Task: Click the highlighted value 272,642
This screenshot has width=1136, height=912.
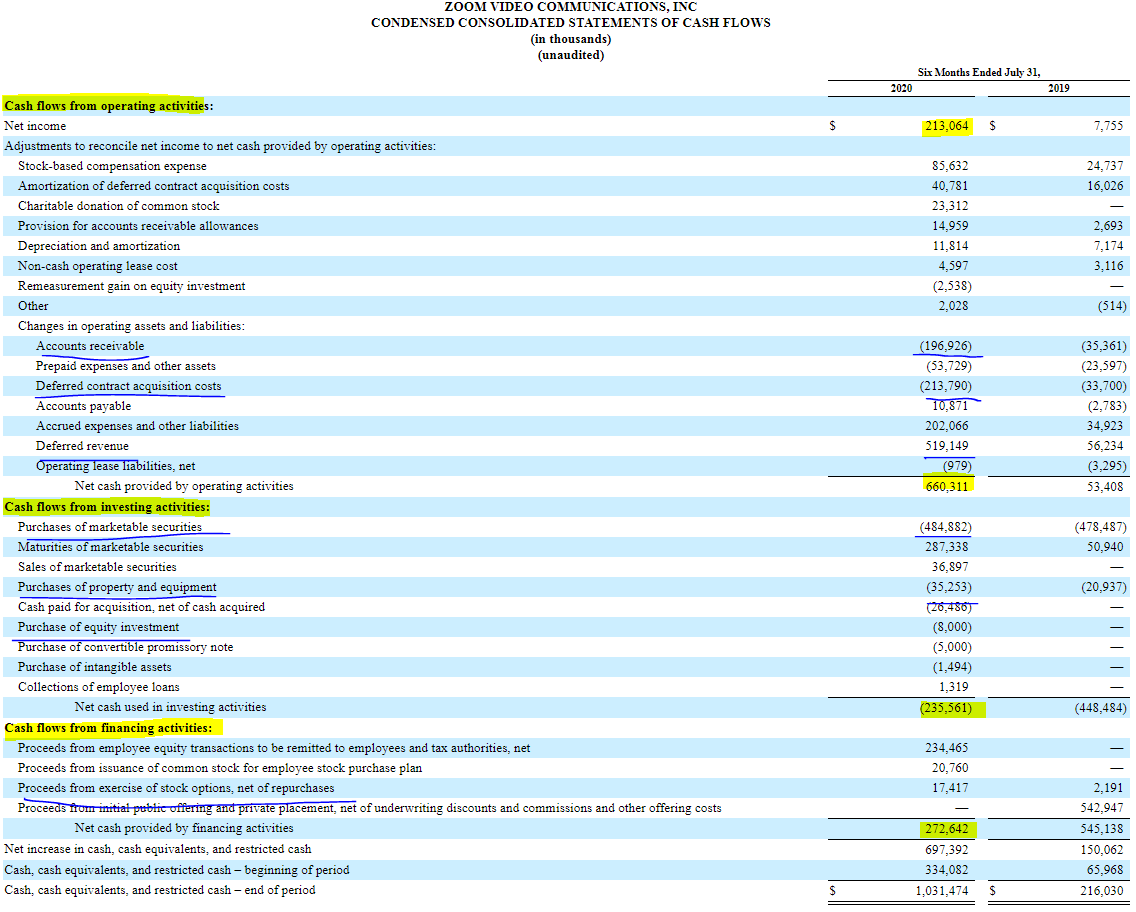Action: click(x=946, y=829)
